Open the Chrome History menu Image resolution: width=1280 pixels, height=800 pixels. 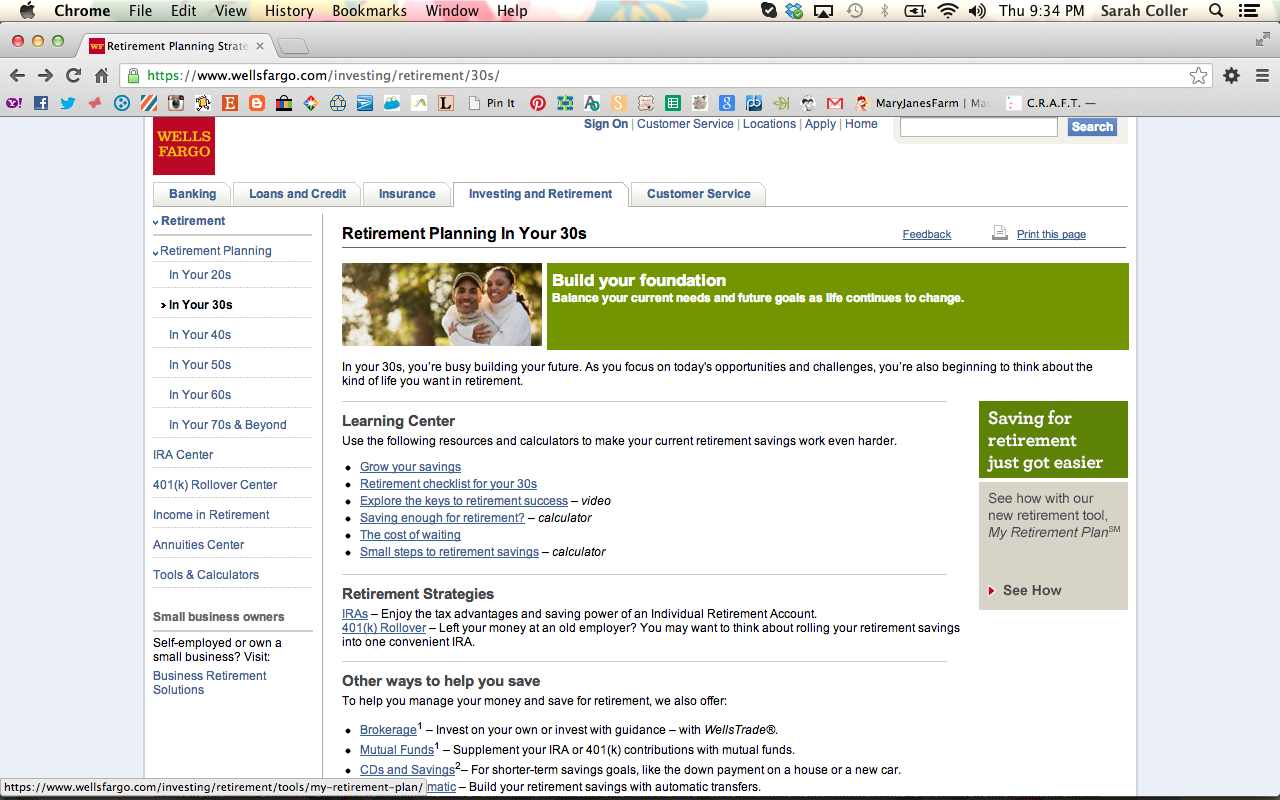tap(289, 11)
